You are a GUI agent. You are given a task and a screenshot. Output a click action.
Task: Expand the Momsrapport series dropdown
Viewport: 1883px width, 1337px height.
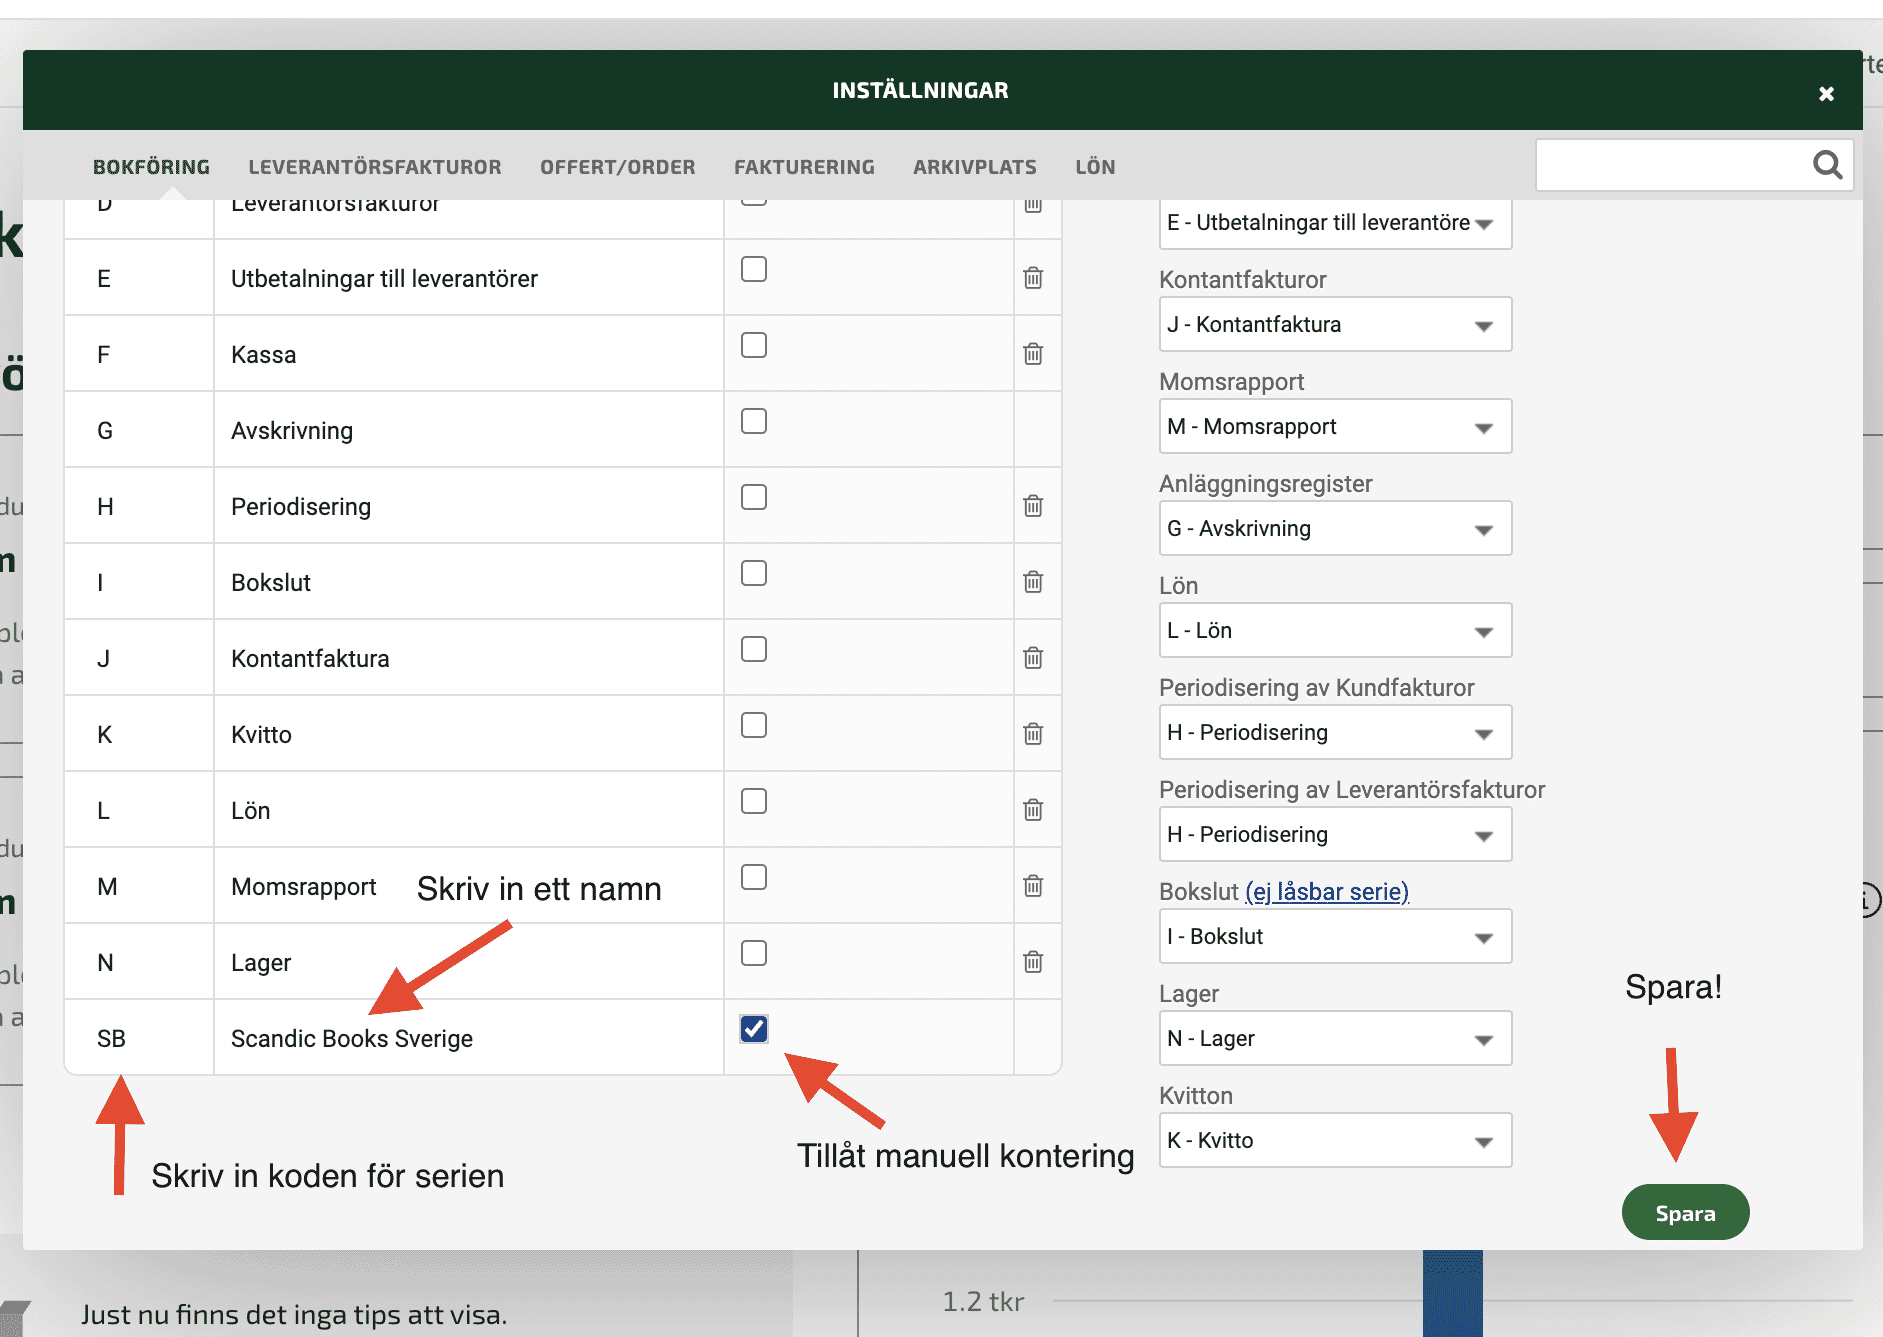tap(1335, 426)
